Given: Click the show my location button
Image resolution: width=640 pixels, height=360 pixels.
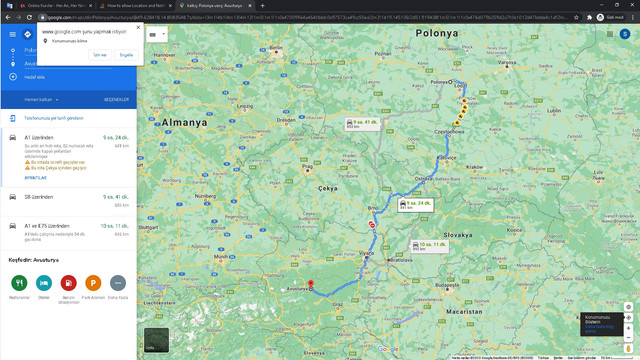Looking at the screenshot, I should 629,318.
